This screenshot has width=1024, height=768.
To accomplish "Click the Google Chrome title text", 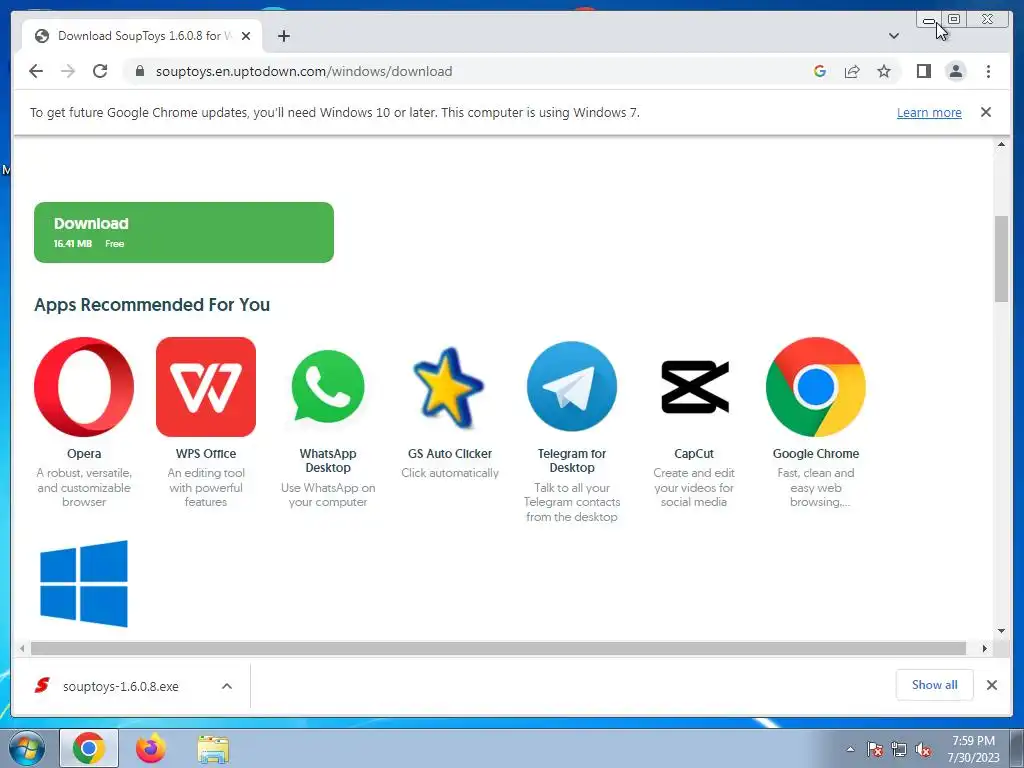I will click(x=816, y=453).
